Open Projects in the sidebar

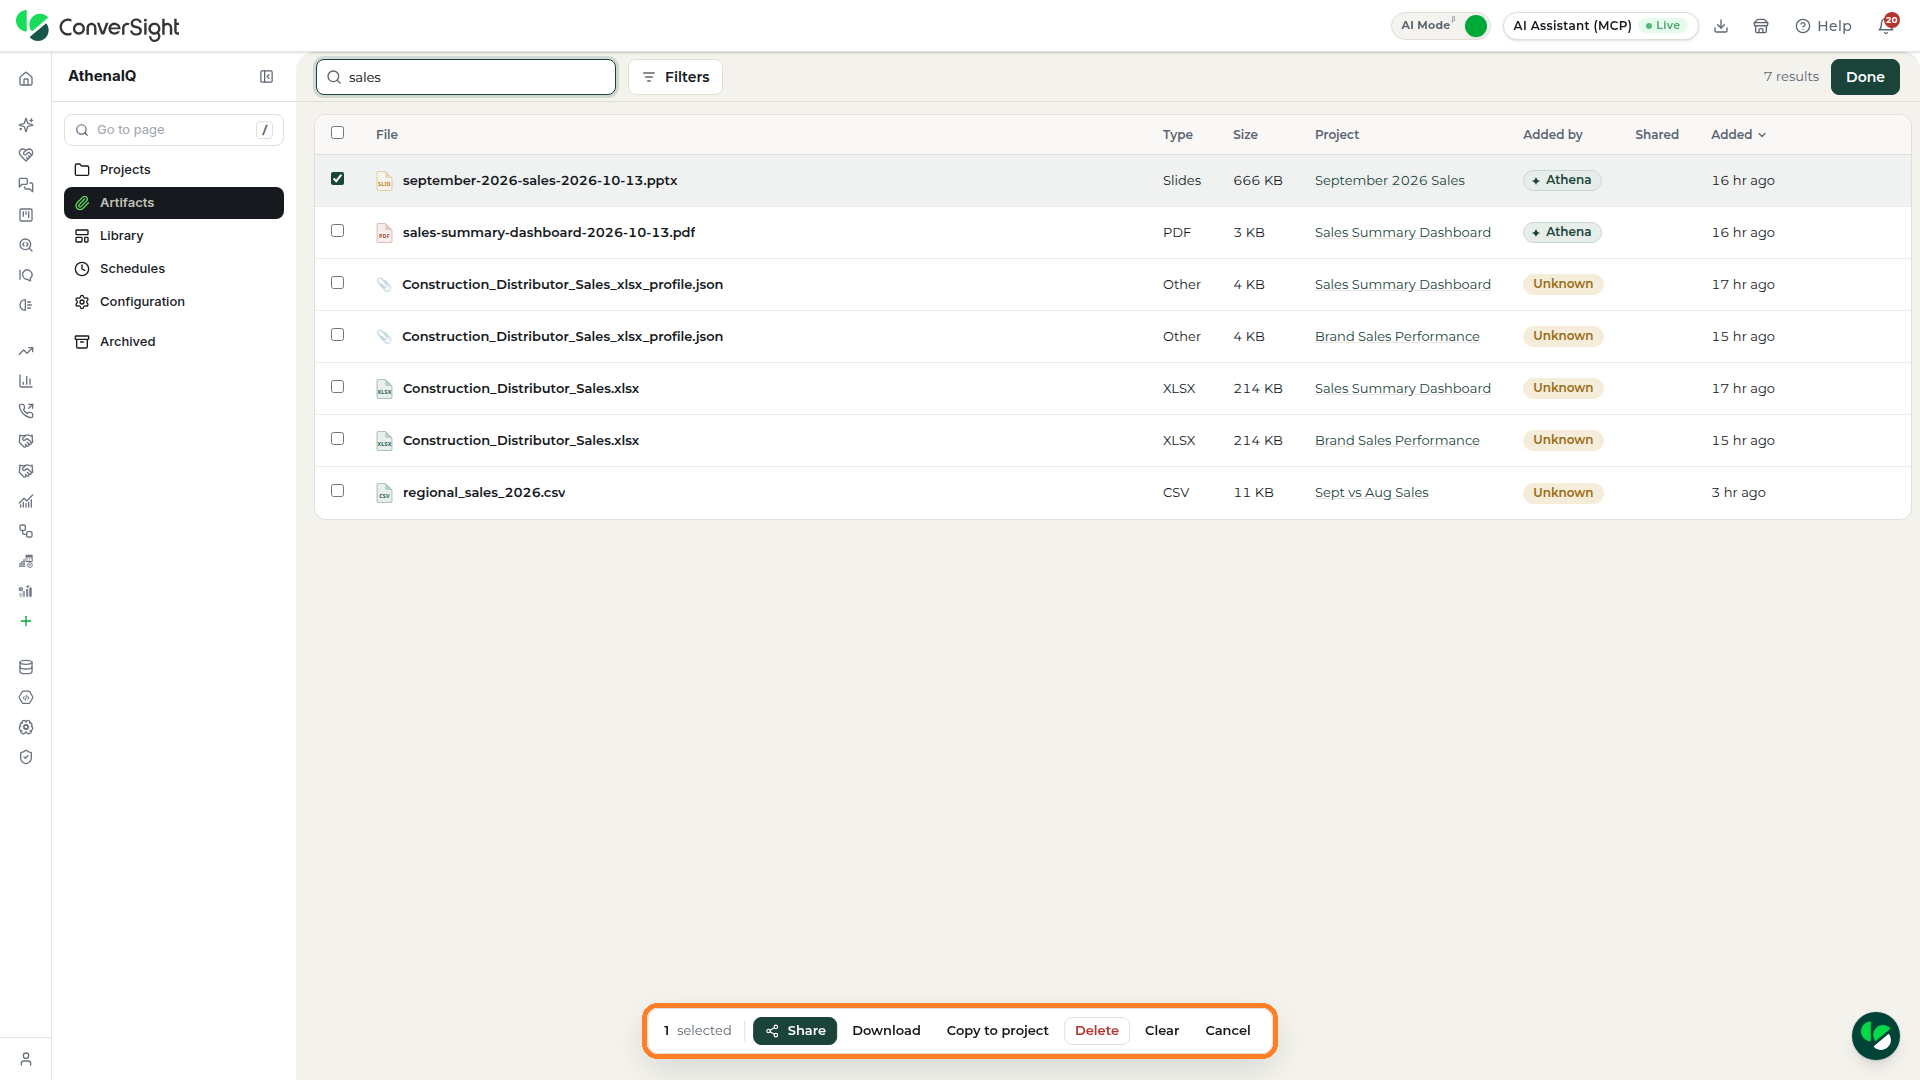click(174, 170)
